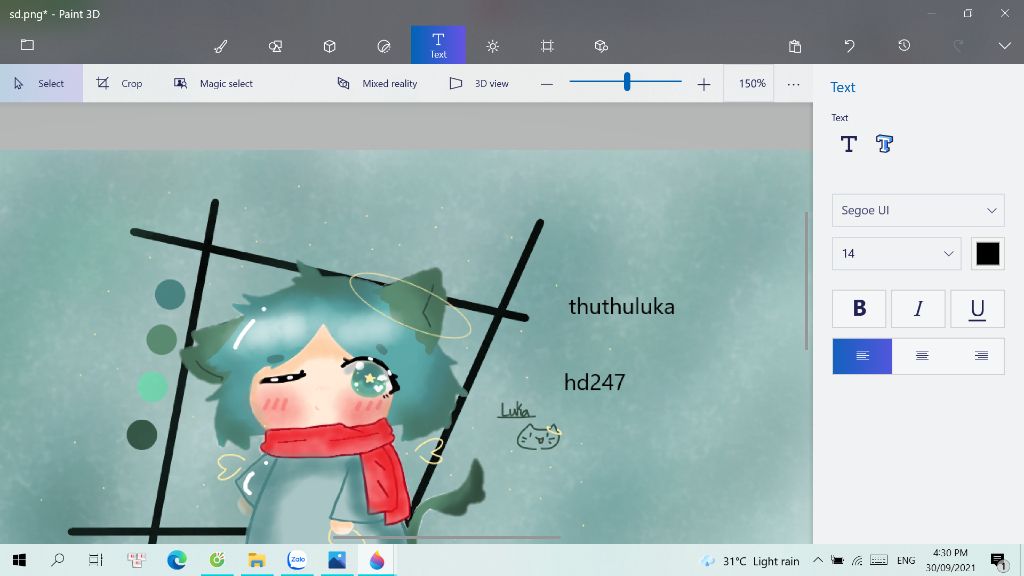This screenshot has height=576, width=1024.
Task: Activate Magic select
Action: coord(214,84)
